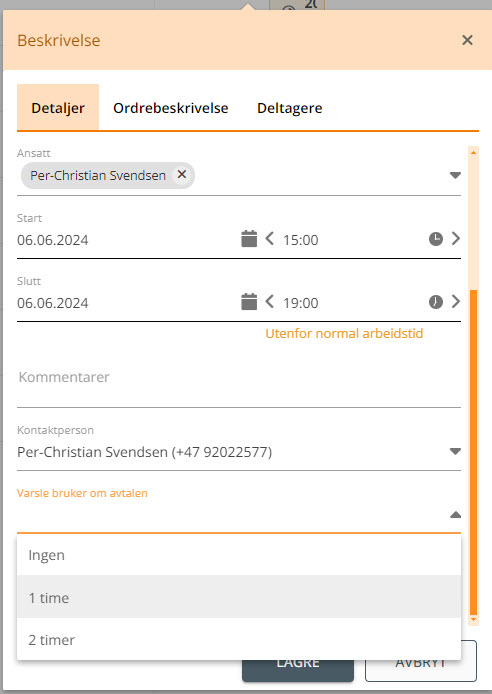Open the Slutt time clock picker

436,302
